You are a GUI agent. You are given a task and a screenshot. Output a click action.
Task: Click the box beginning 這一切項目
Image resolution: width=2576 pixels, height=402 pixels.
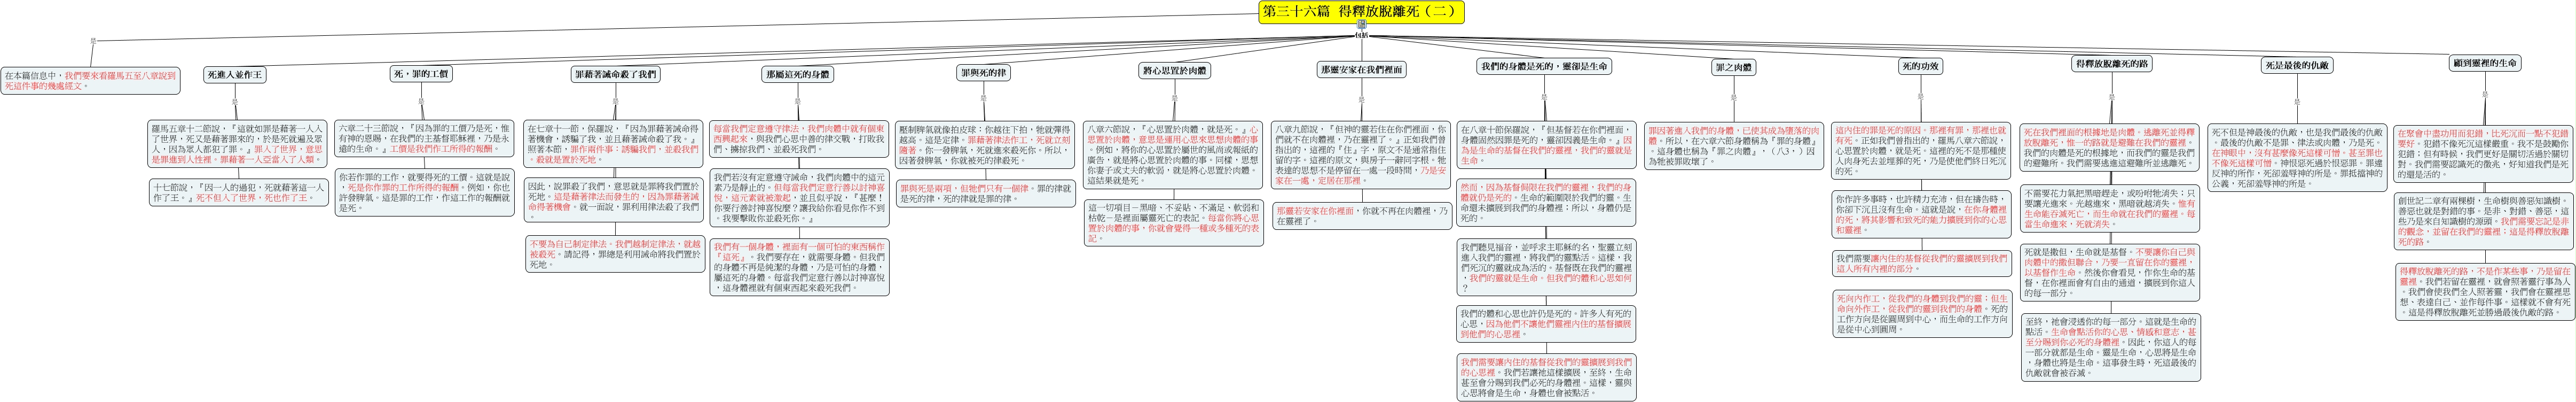pyautogui.click(x=1175, y=222)
